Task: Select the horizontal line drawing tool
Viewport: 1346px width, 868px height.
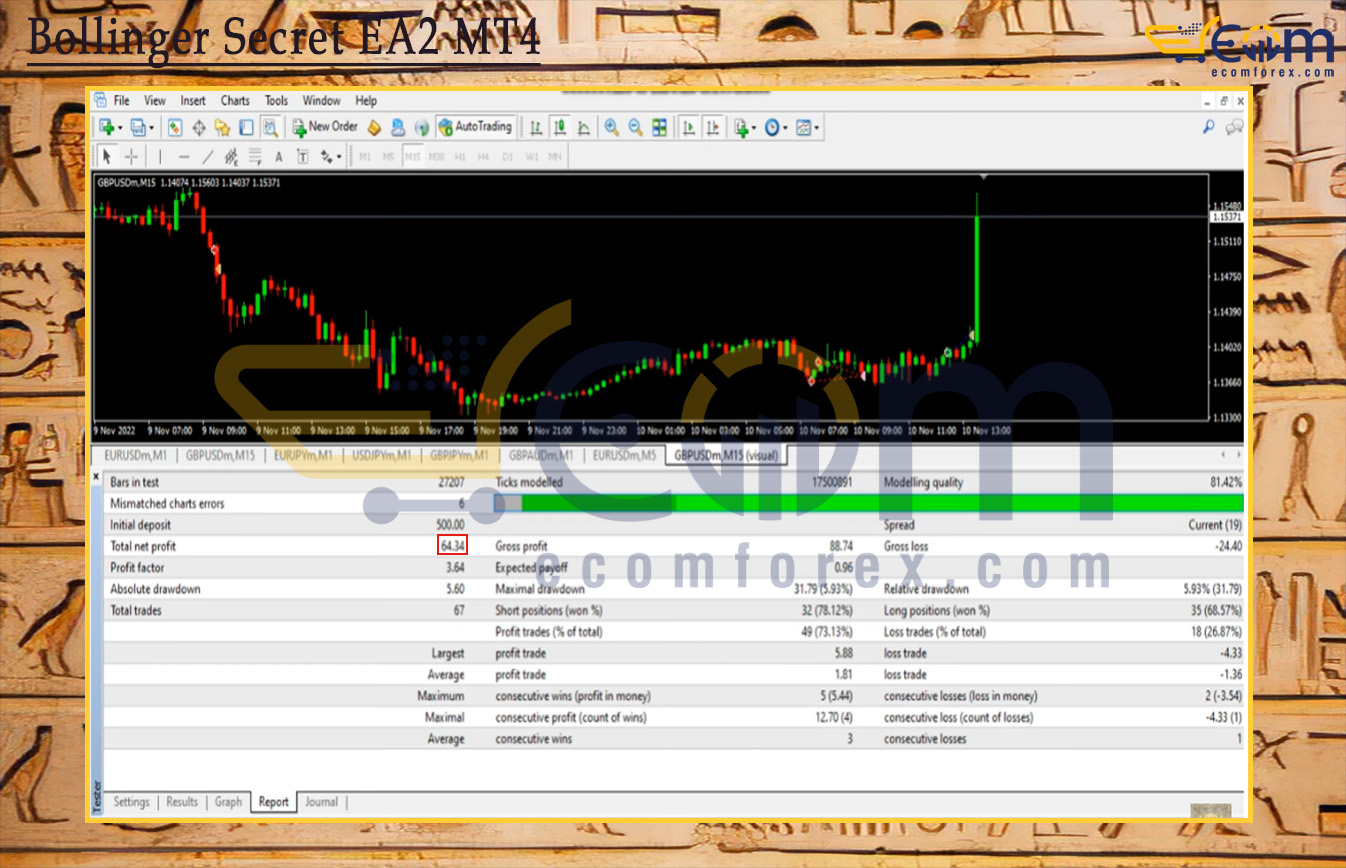Action: click(x=183, y=157)
